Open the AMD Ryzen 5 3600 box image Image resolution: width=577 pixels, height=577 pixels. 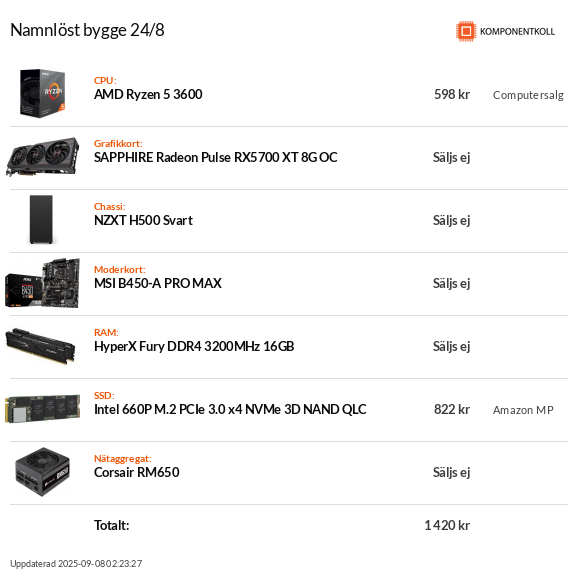pos(42,93)
